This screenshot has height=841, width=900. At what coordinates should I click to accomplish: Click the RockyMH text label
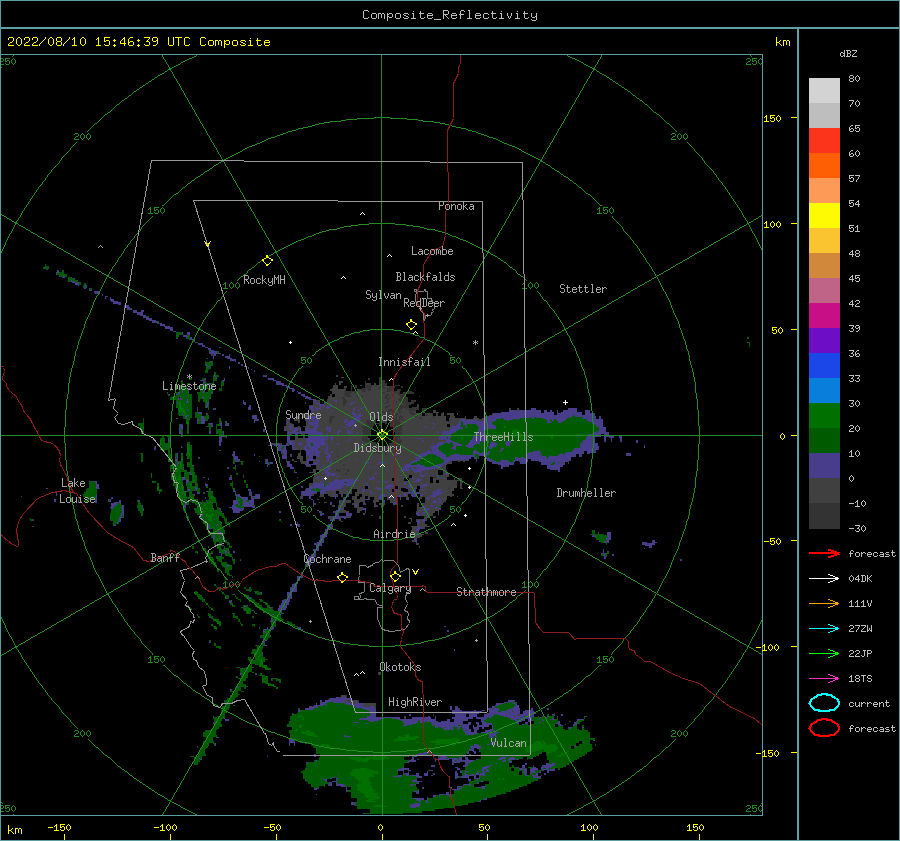264,280
